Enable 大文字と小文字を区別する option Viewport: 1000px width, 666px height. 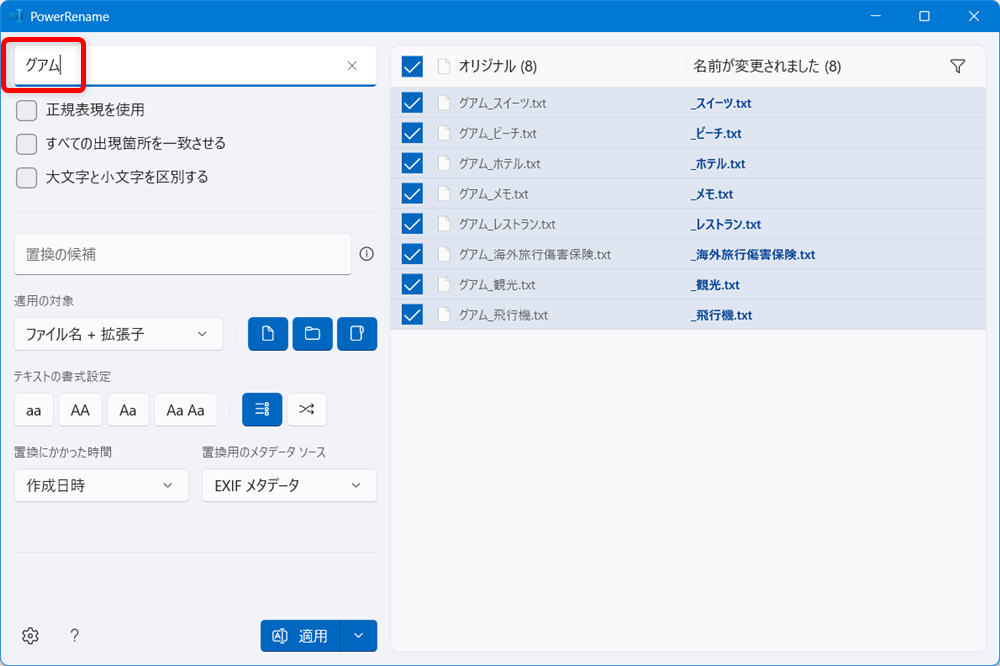[28, 176]
